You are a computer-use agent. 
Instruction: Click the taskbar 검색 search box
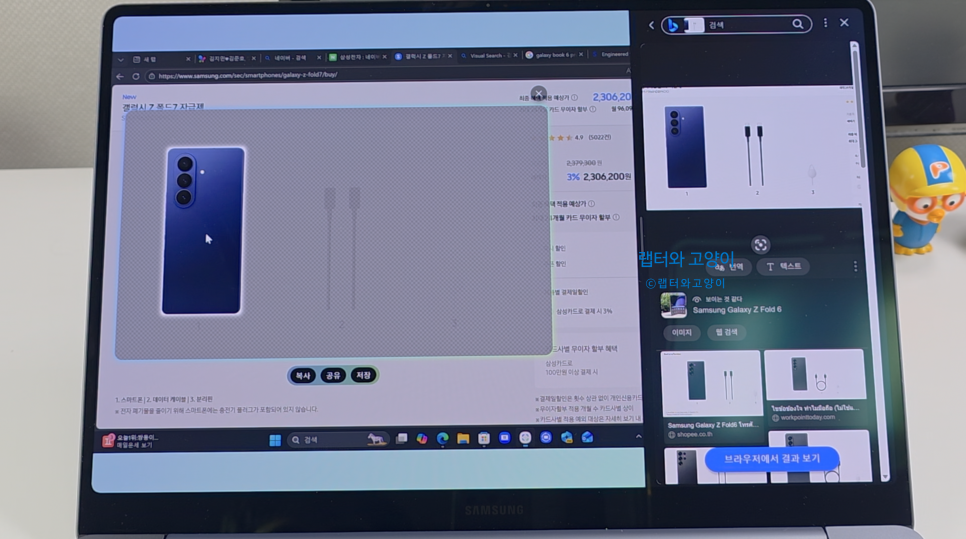coord(337,439)
